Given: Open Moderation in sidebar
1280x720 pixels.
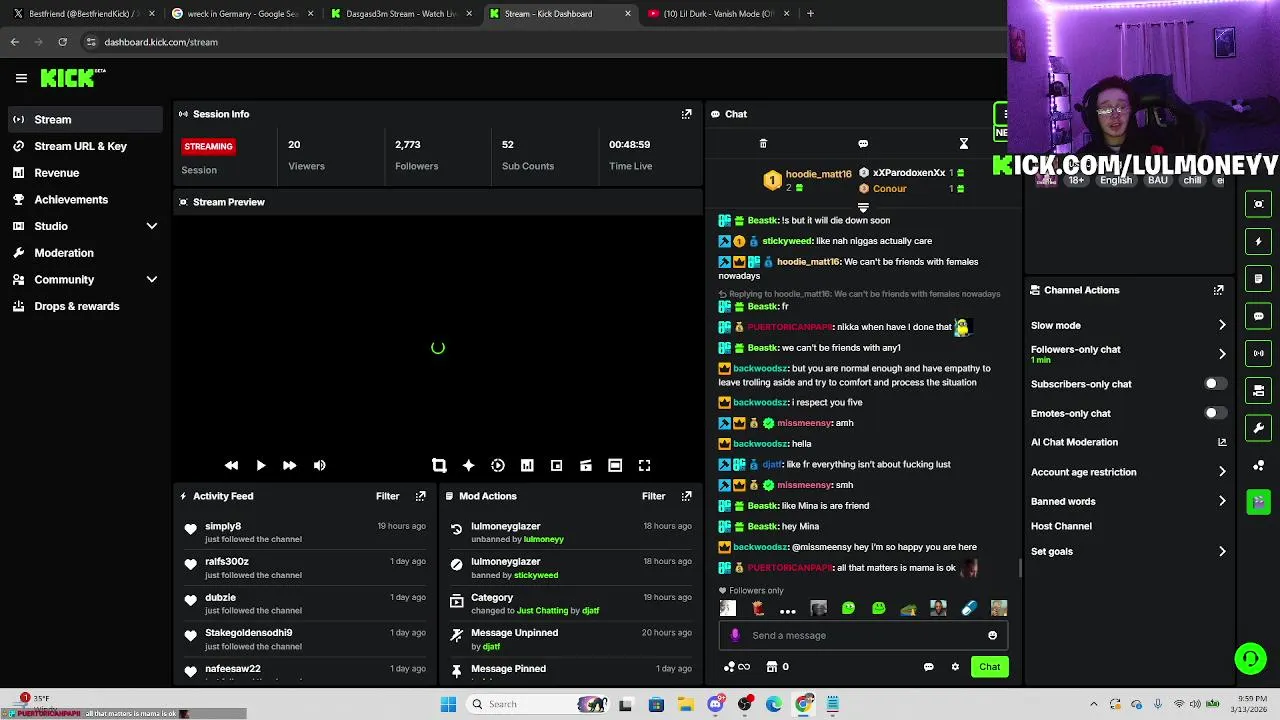Looking at the screenshot, I should click(84, 253).
